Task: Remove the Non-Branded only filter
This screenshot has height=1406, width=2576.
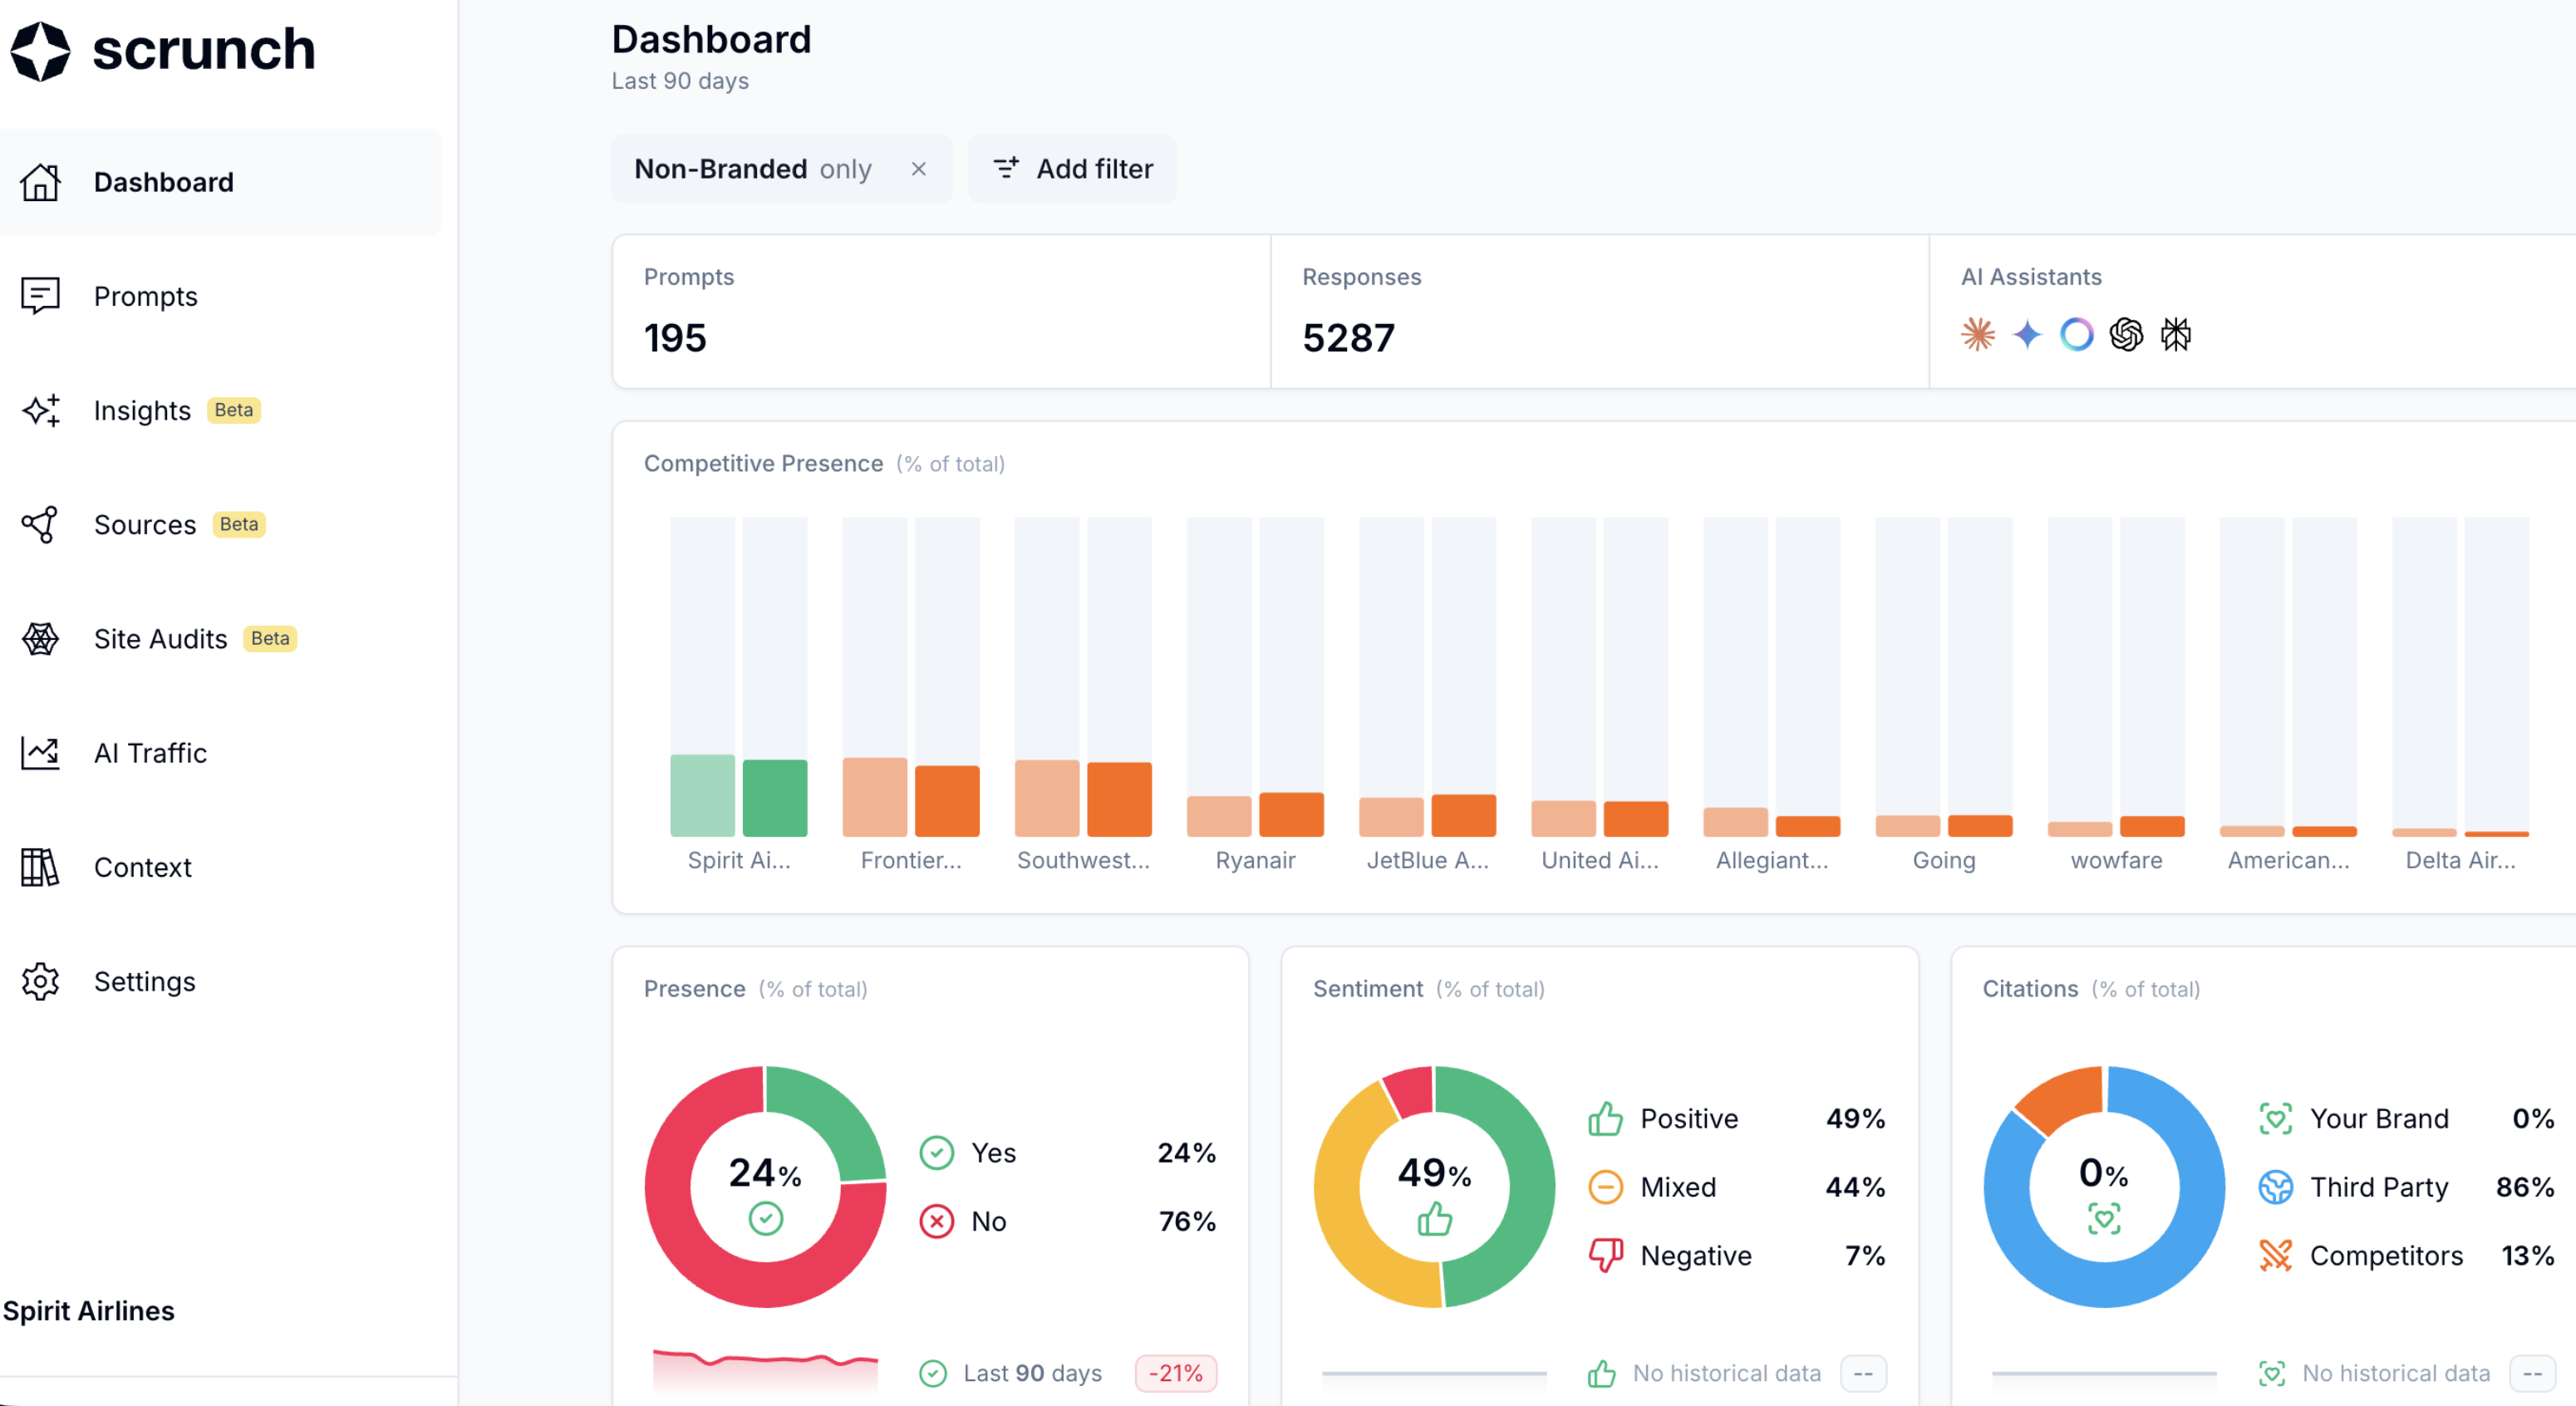Action: pyautogui.click(x=919, y=169)
